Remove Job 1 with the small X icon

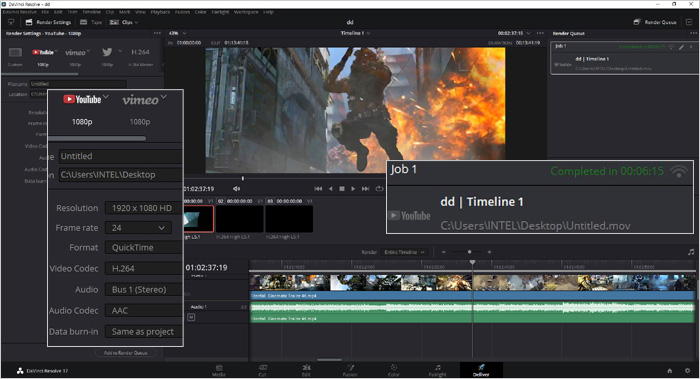coord(691,46)
